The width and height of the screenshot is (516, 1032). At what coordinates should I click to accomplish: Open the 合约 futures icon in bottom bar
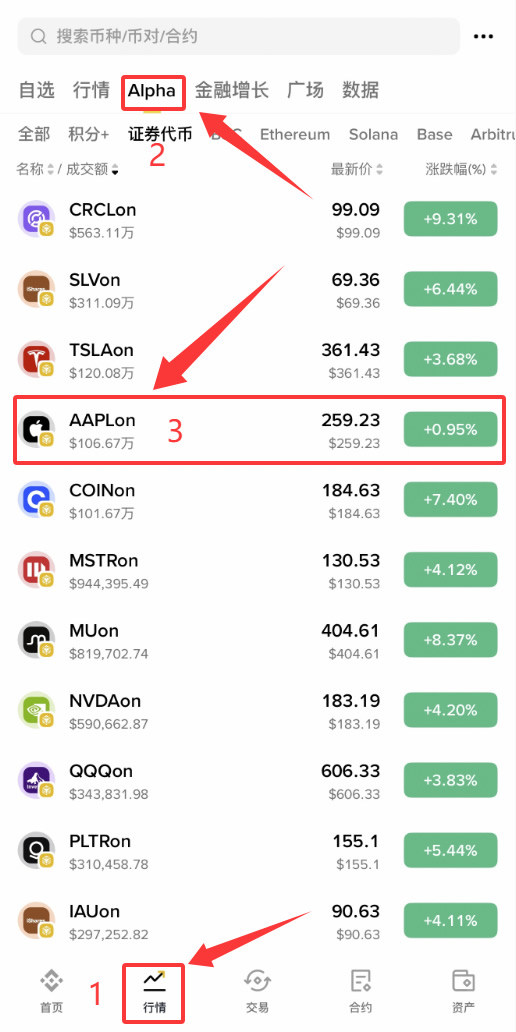(361, 981)
